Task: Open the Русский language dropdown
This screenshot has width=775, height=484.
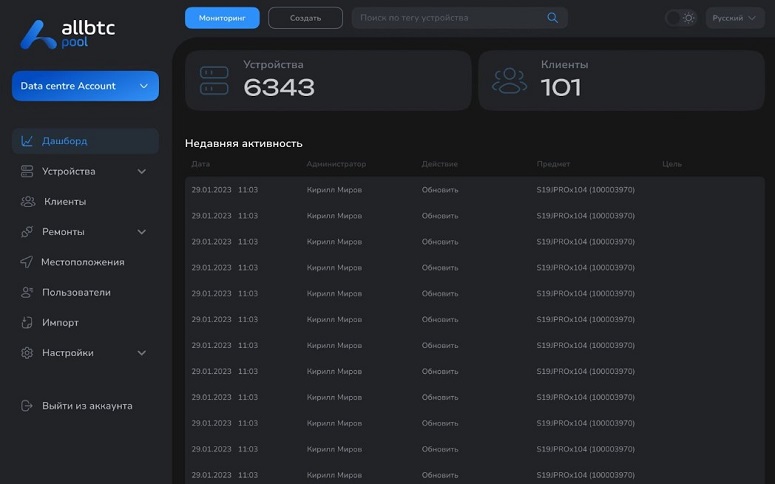Action: pyautogui.click(x=734, y=18)
